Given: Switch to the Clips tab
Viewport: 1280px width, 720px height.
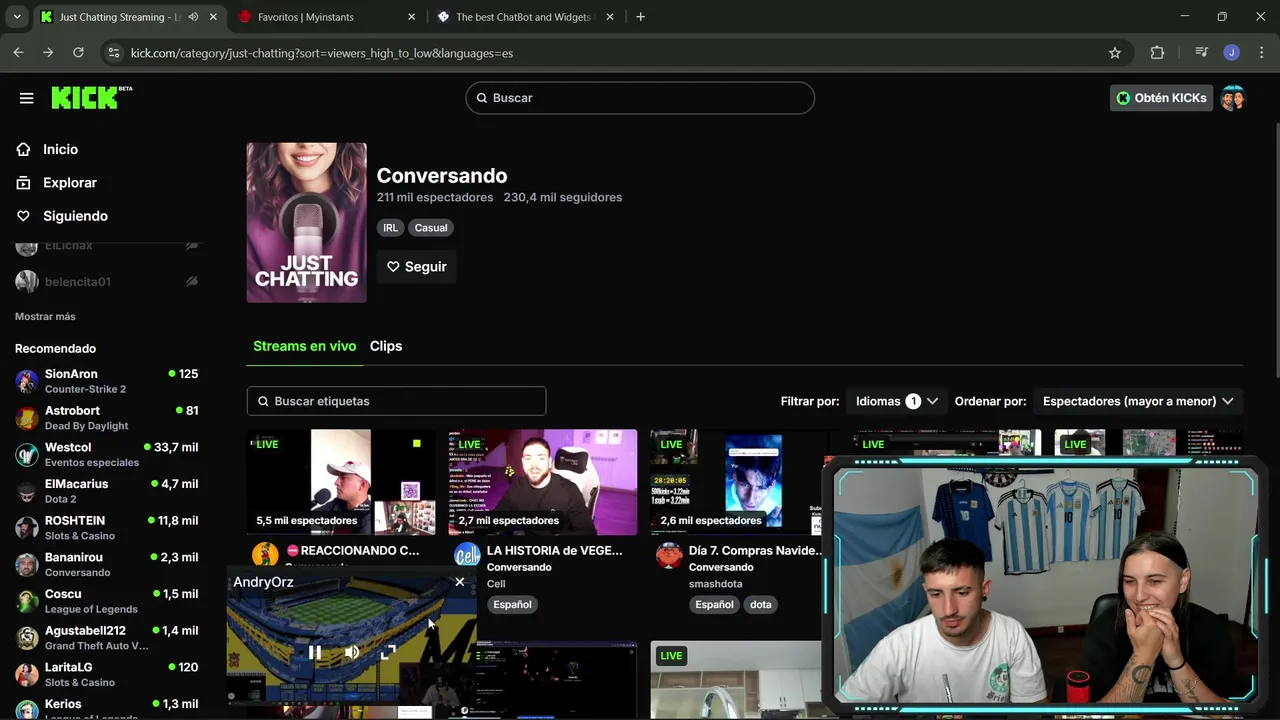Looking at the screenshot, I should pos(386,346).
